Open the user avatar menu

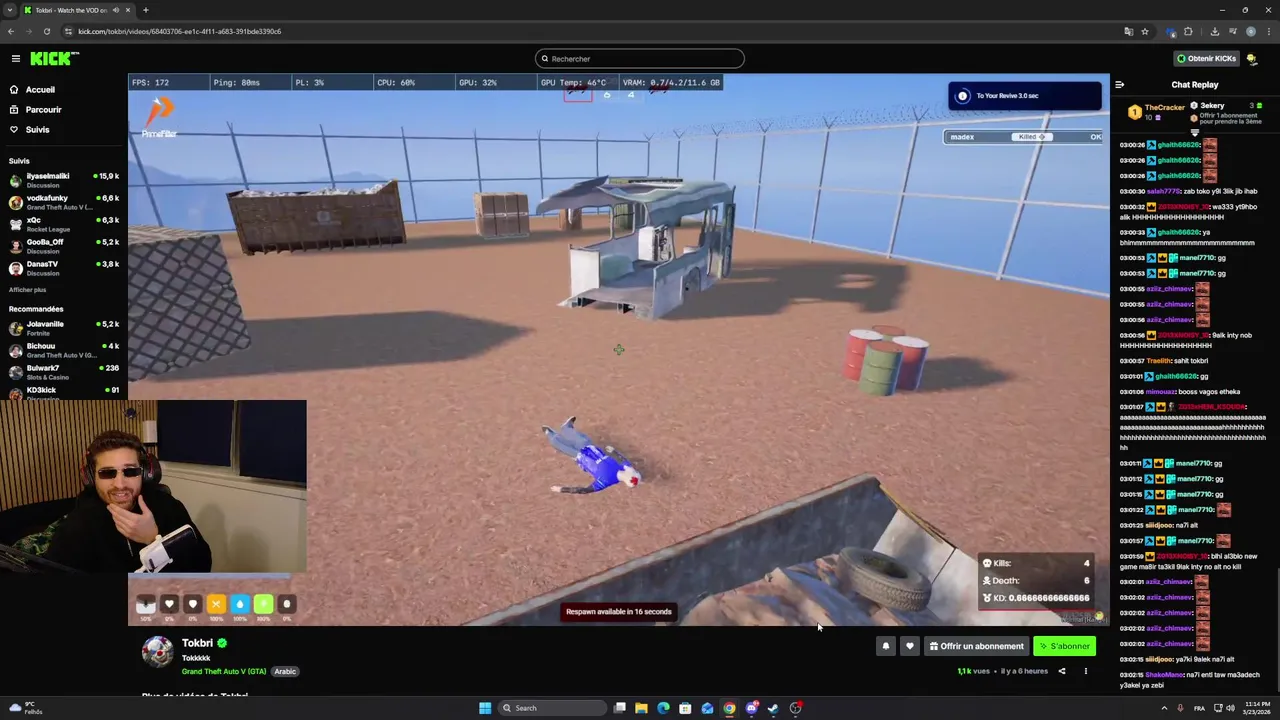1252,59
